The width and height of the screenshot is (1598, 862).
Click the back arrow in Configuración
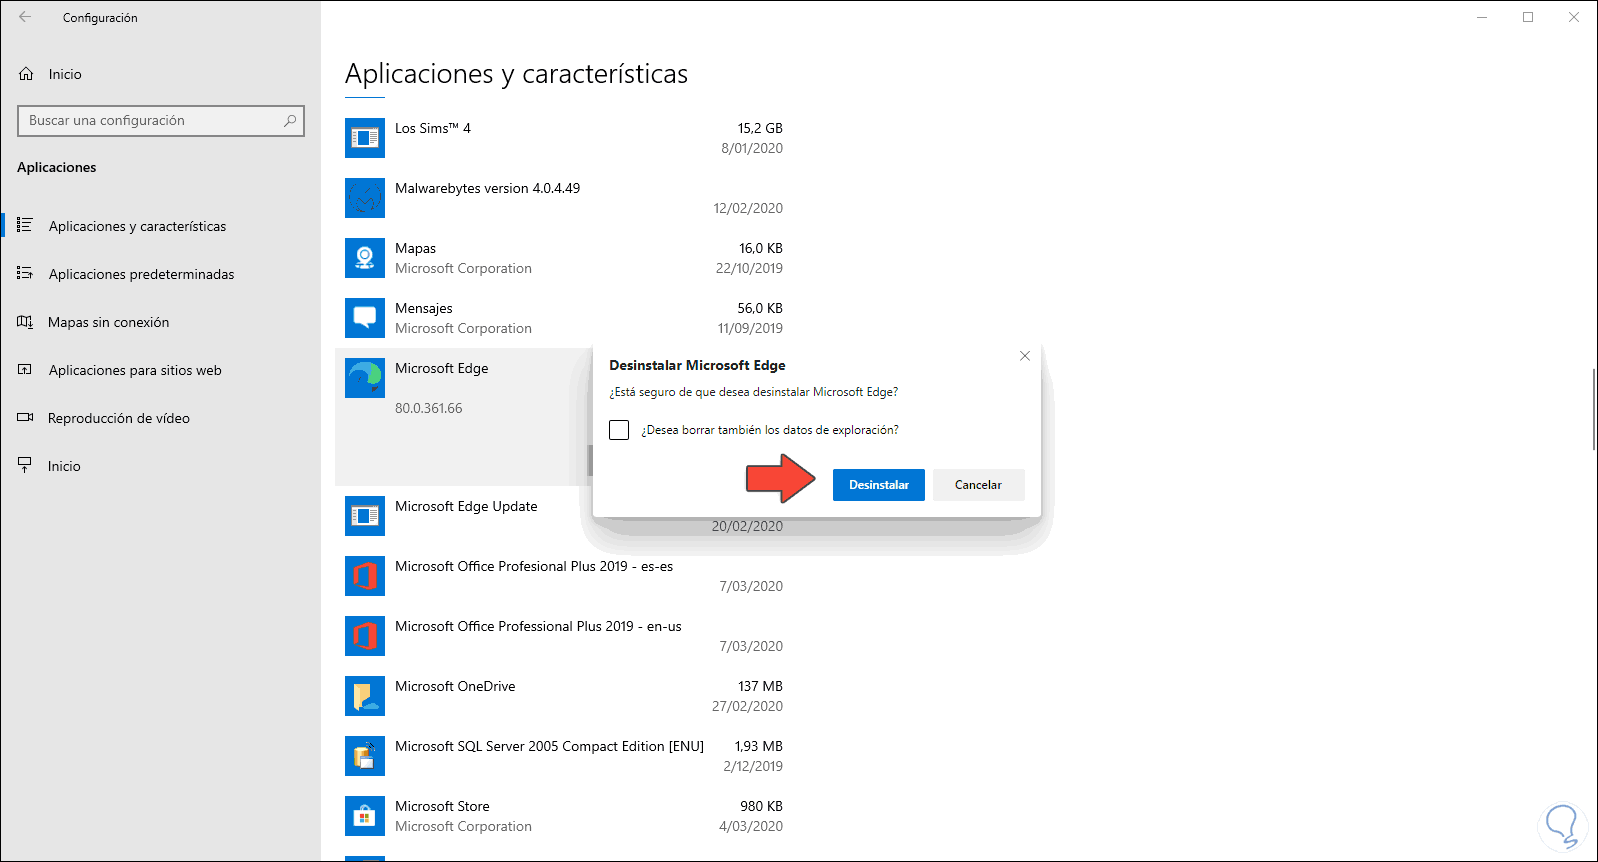25,17
